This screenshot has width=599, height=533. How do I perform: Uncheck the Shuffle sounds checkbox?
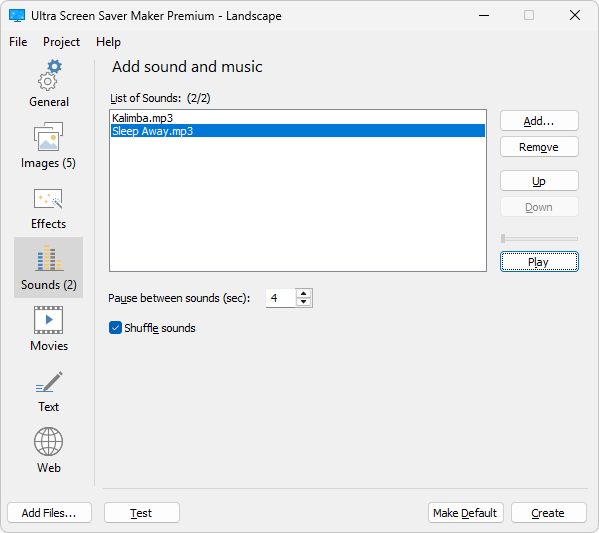(x=115, y=328)
